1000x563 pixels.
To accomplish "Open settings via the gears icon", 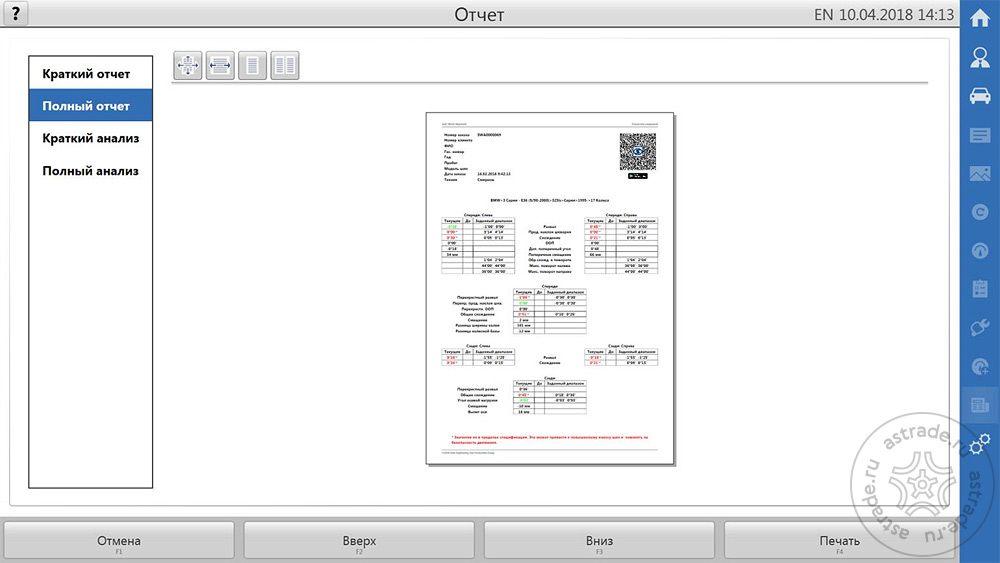I will [980, 443].
